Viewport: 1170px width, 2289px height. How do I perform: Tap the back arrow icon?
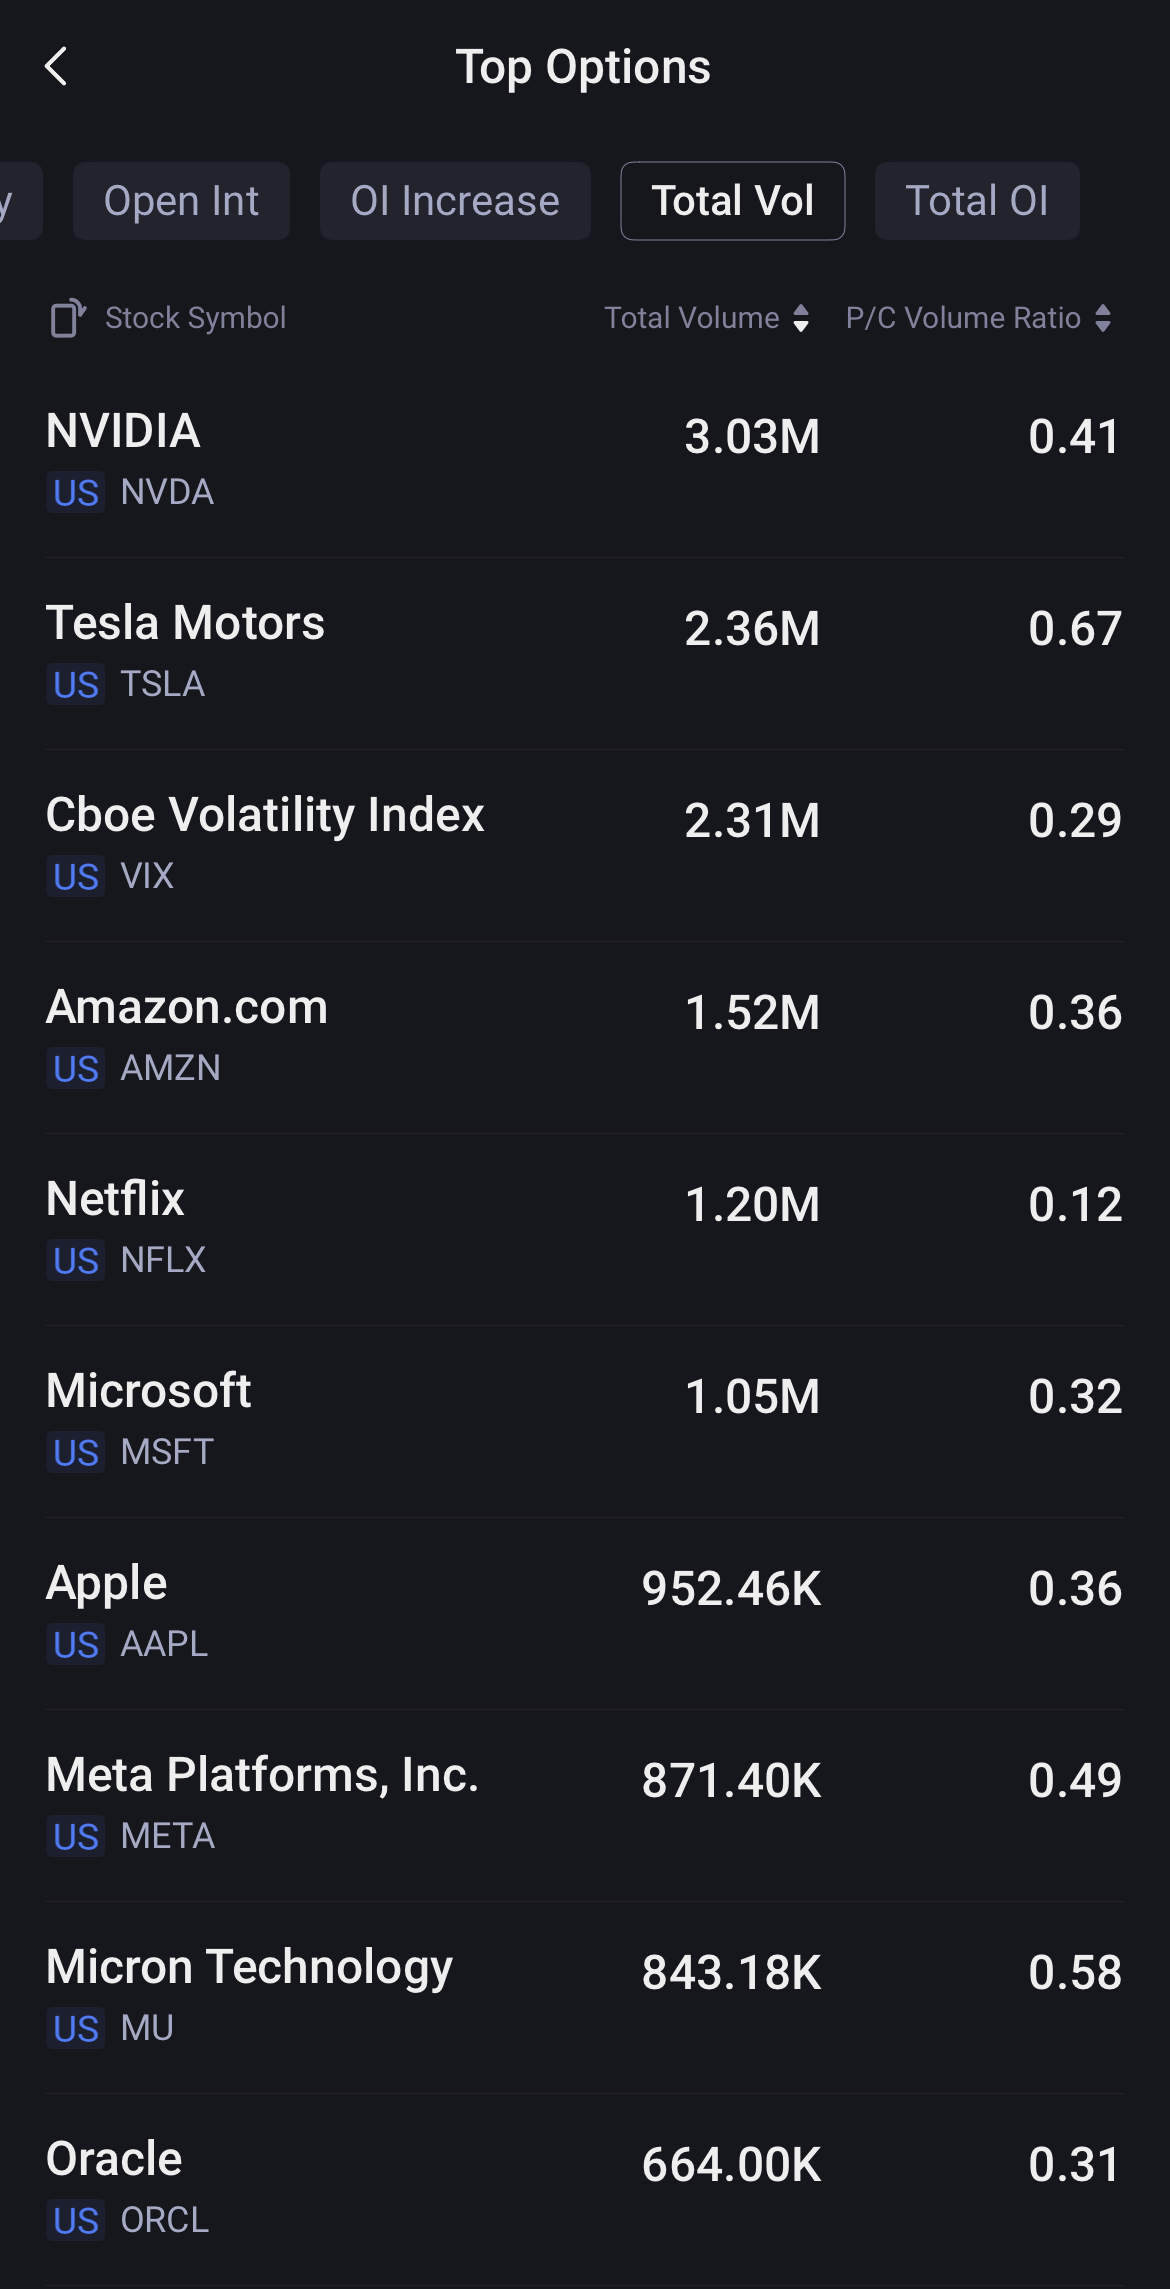[57, 67]
